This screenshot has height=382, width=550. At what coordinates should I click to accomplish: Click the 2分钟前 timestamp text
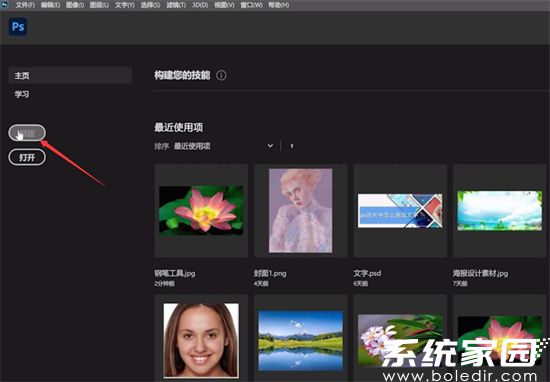coord(164,283)
